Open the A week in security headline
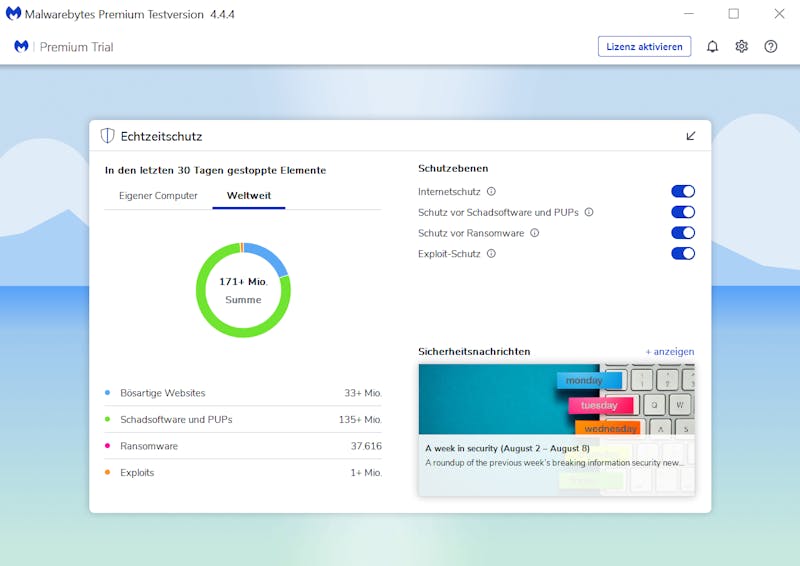The width and height of the screenshot is (800, 566). pos(507,448)
